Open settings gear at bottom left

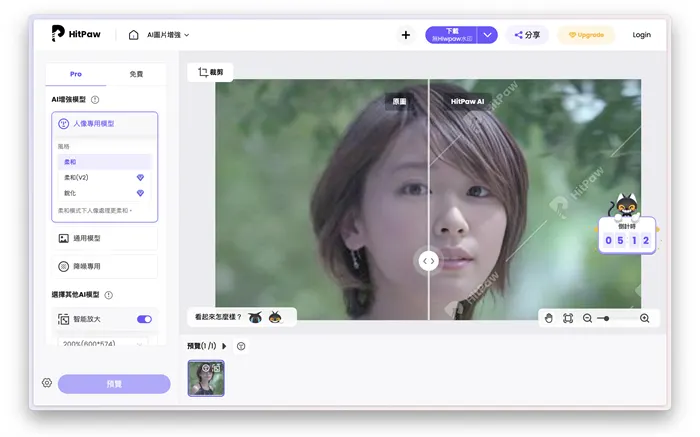click(x=47, y=383)
